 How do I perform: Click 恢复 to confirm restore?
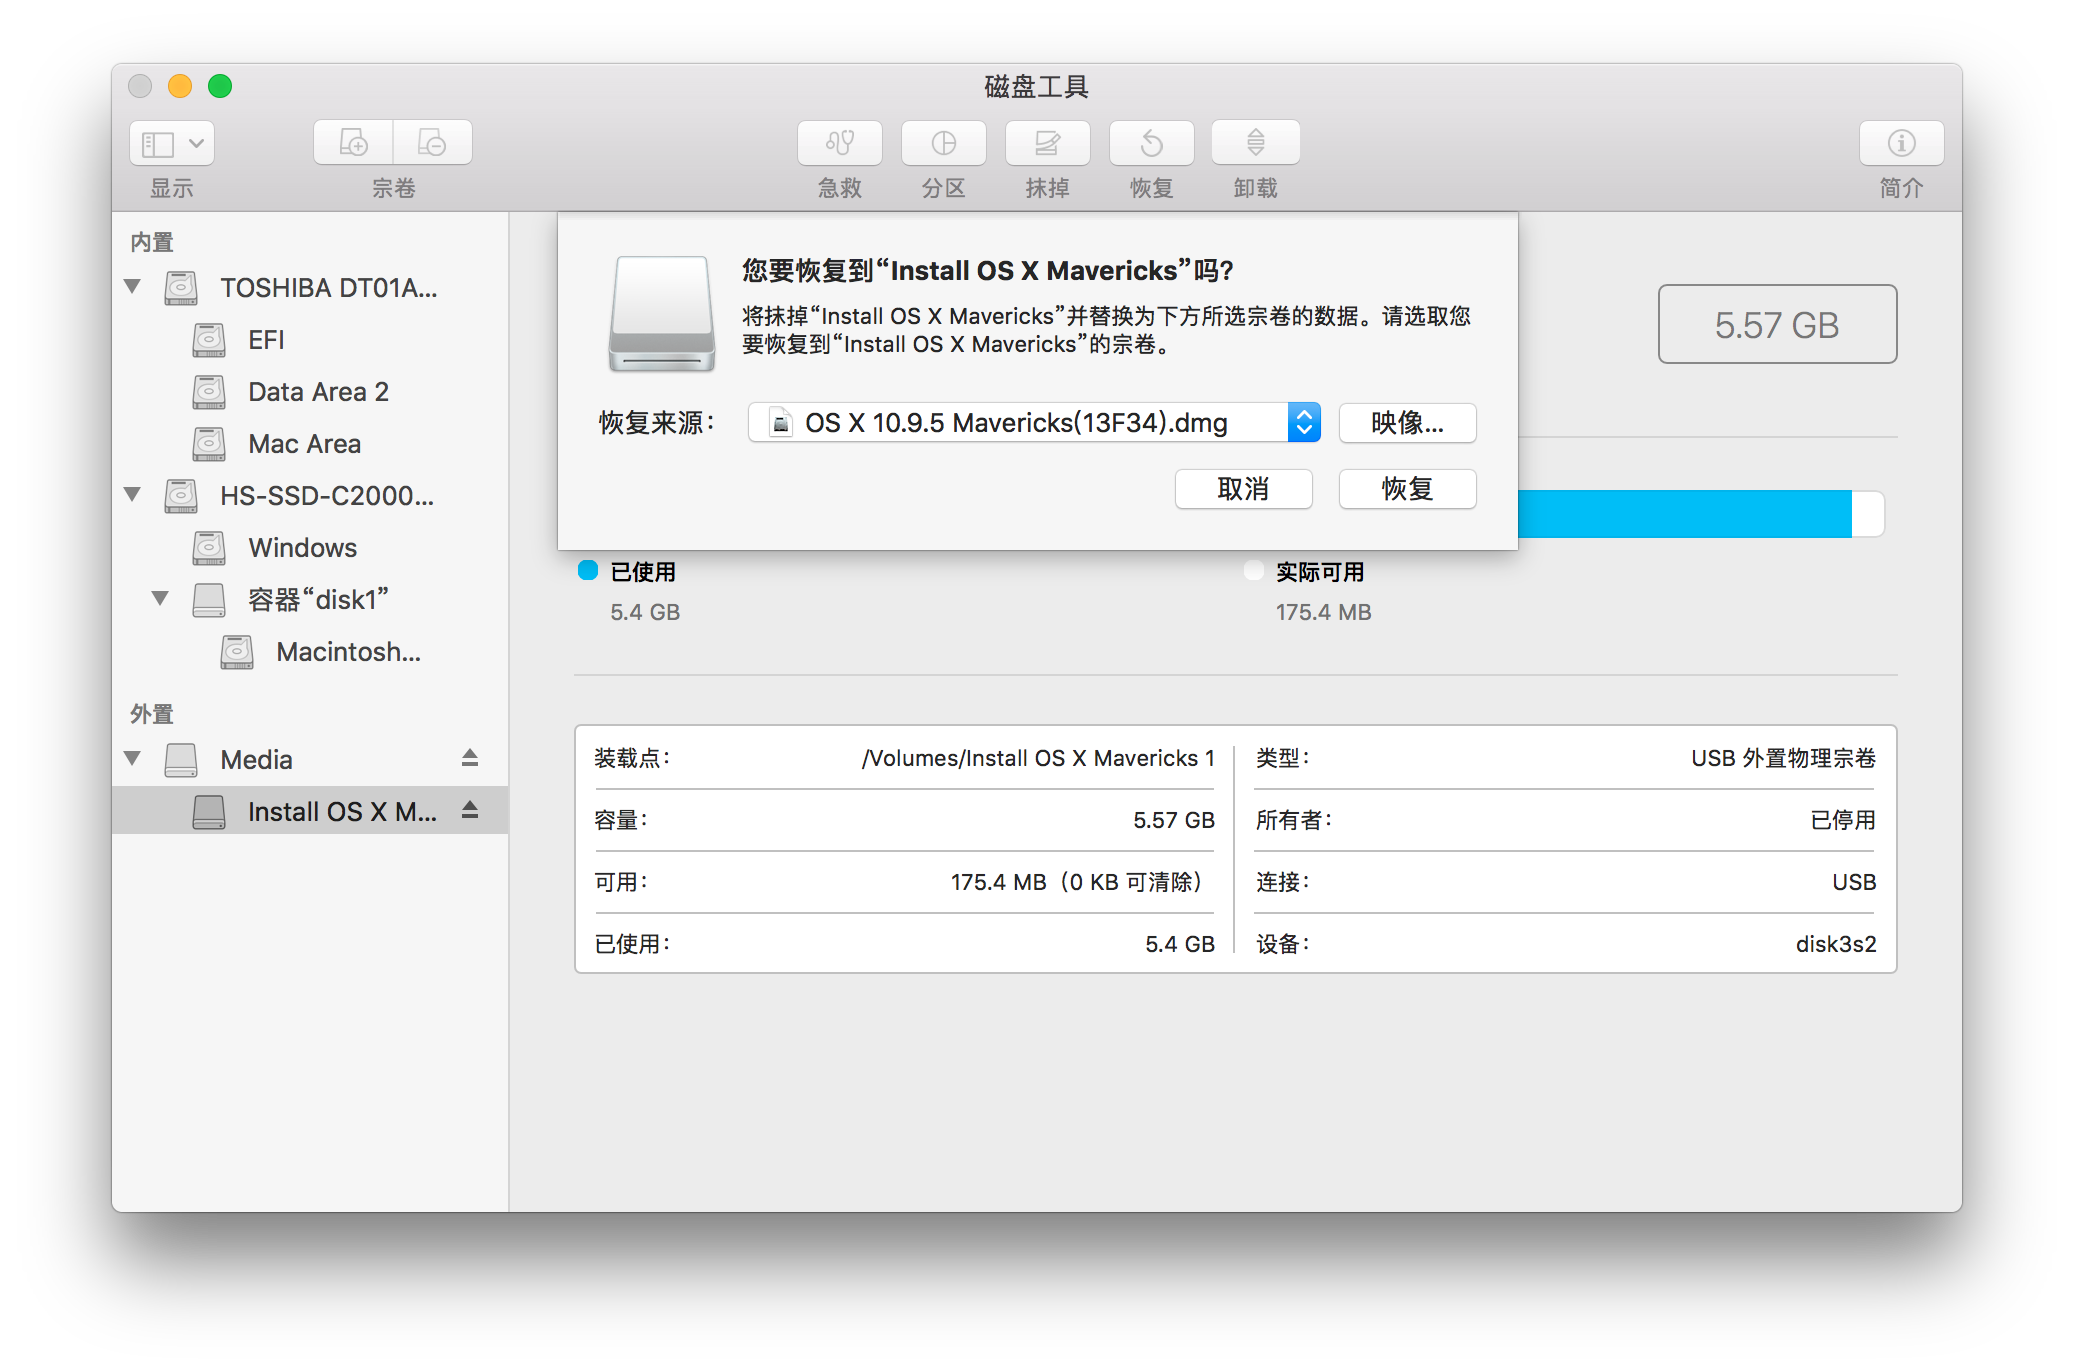tap(1406, 489)
